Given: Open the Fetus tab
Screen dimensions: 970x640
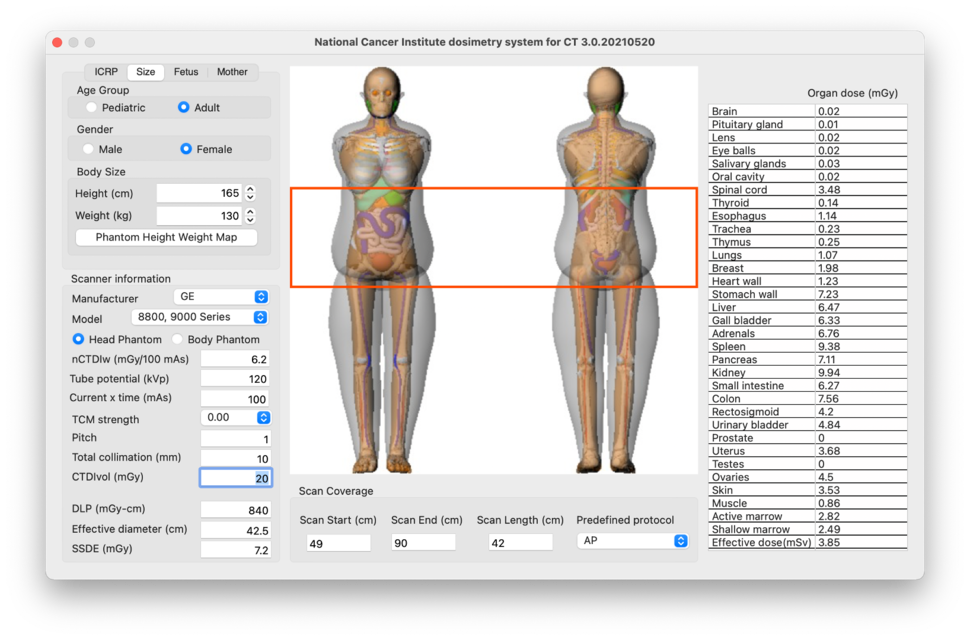Looking at the screenshot, I should coord(186,72).
